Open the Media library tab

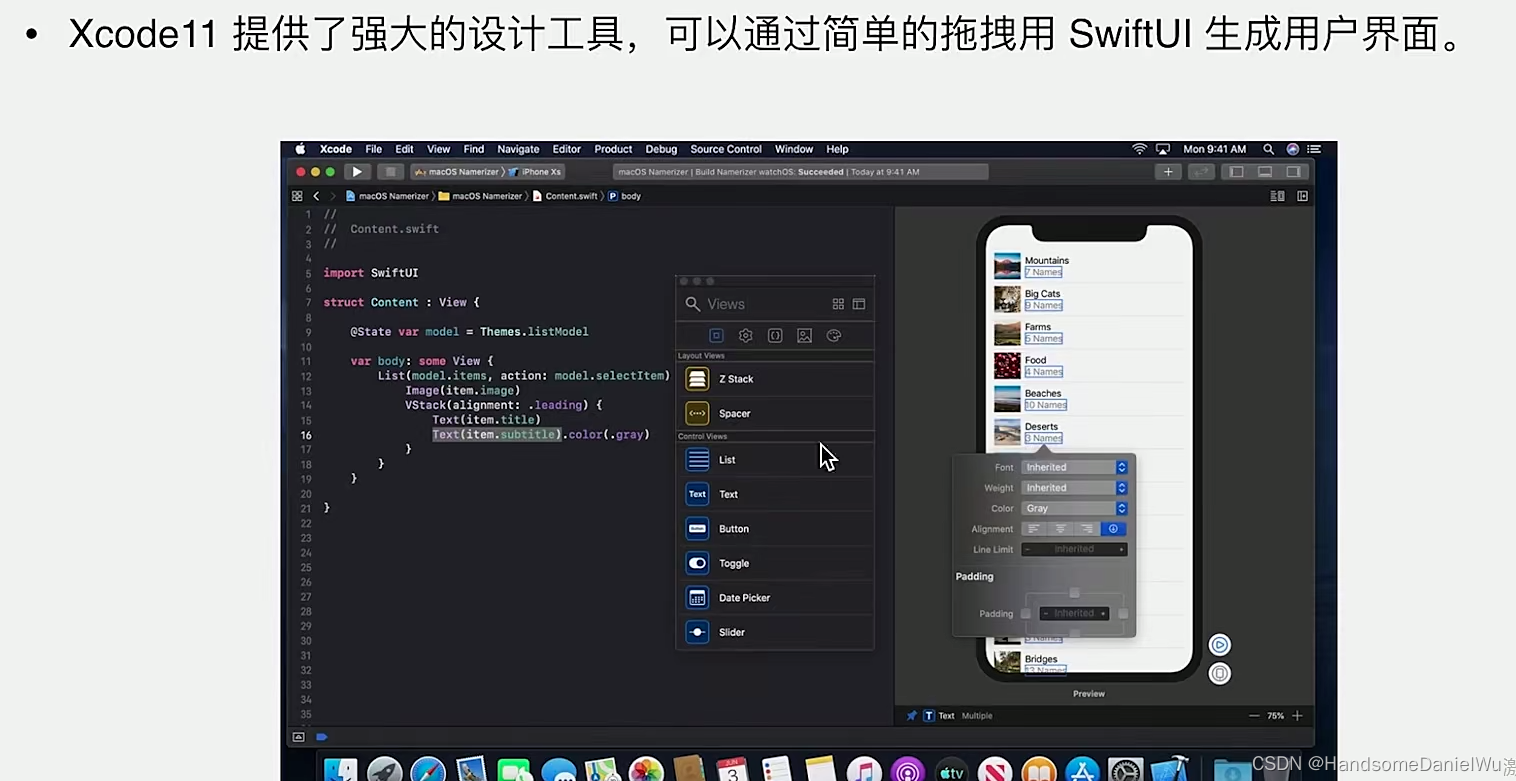pyautogui.click(x=804, y=335)
